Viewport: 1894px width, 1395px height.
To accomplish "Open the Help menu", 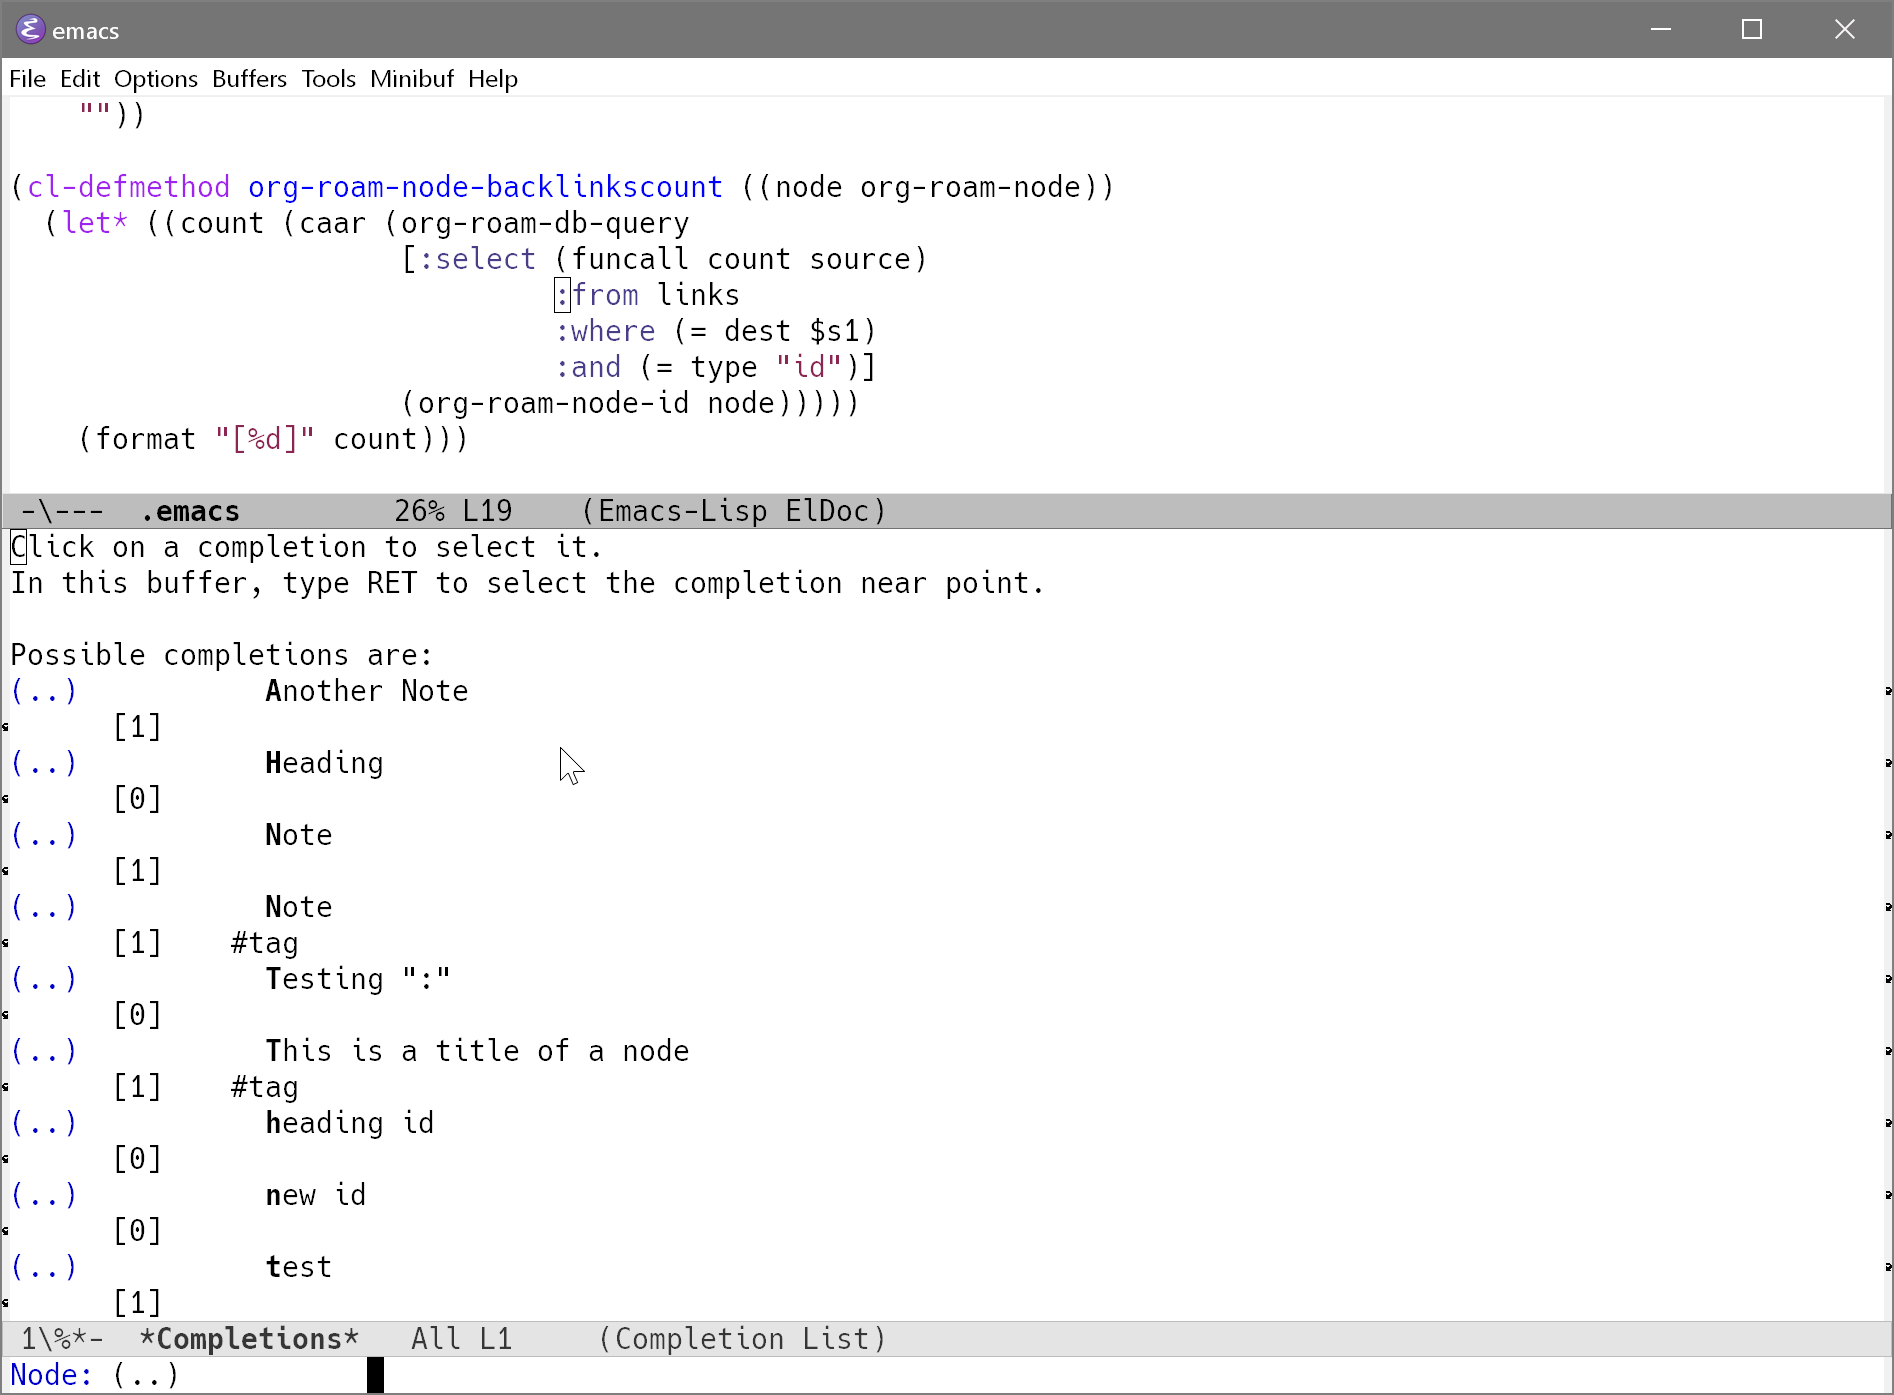I will (492, 79).
